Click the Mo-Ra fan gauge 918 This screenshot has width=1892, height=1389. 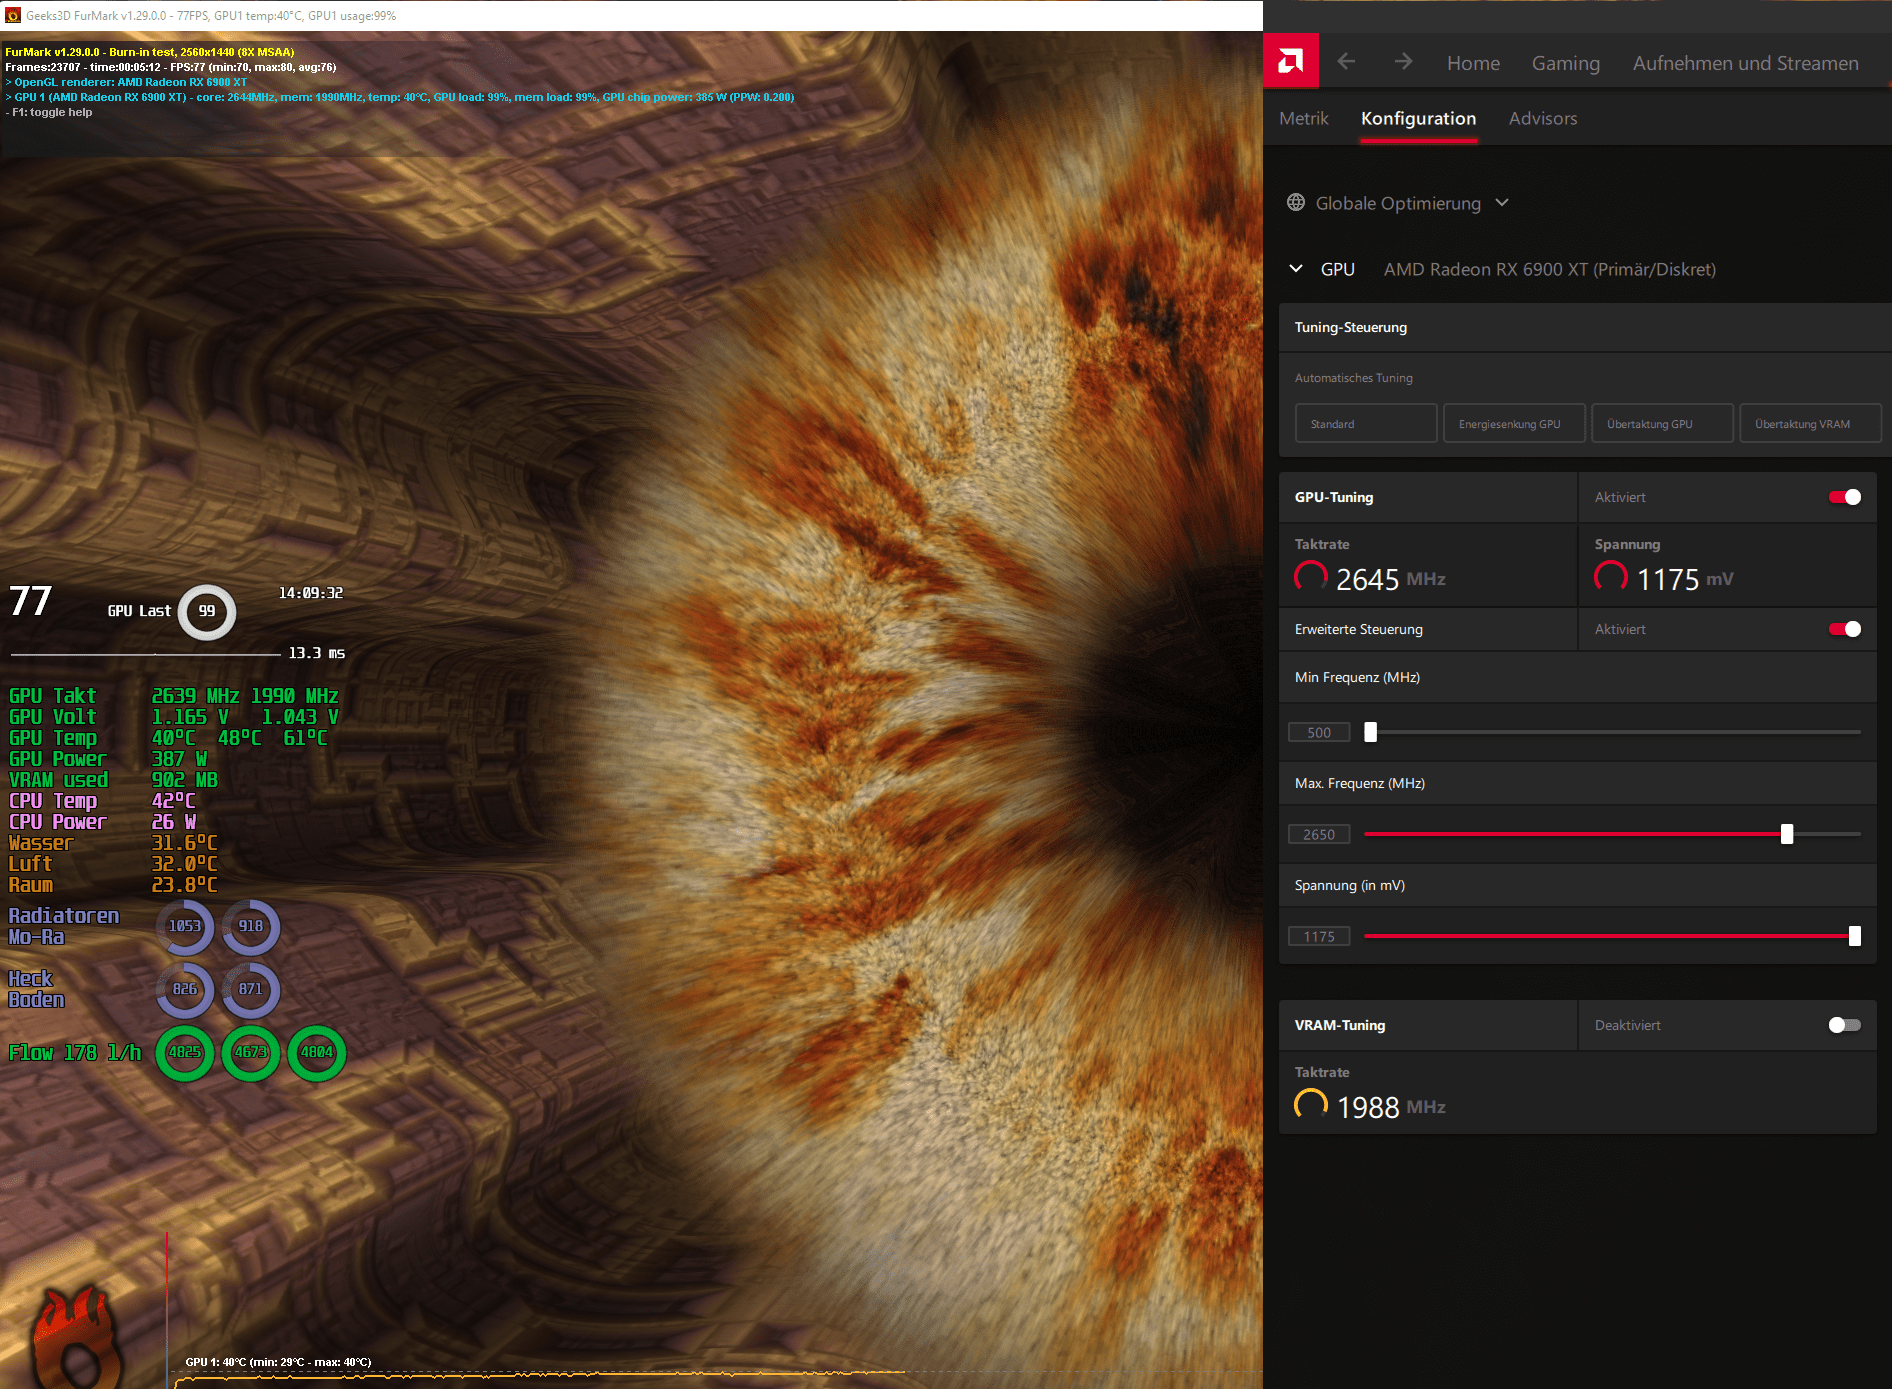[251, 926]
